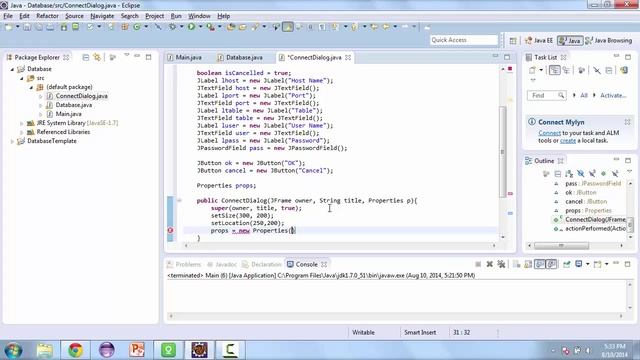Viewport: 640px width, 360px height.
Task: Open Chrome from the Windows taskbar
Action: pos(76,350)
